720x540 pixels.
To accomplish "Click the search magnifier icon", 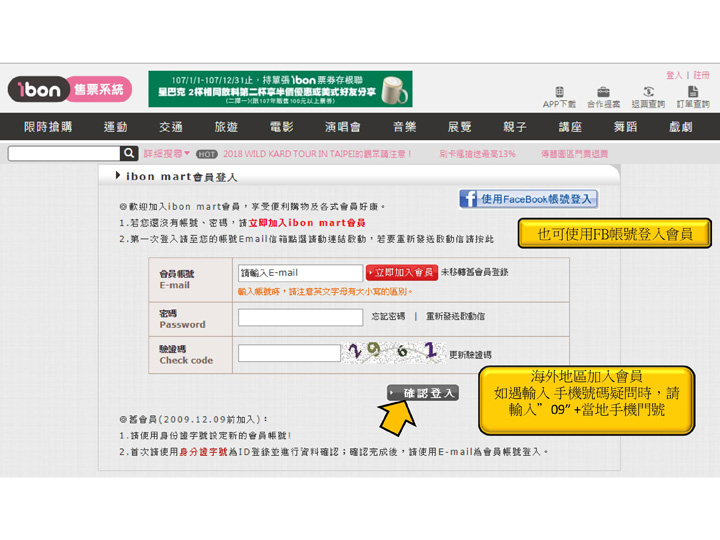I will (x=129, y=153).
